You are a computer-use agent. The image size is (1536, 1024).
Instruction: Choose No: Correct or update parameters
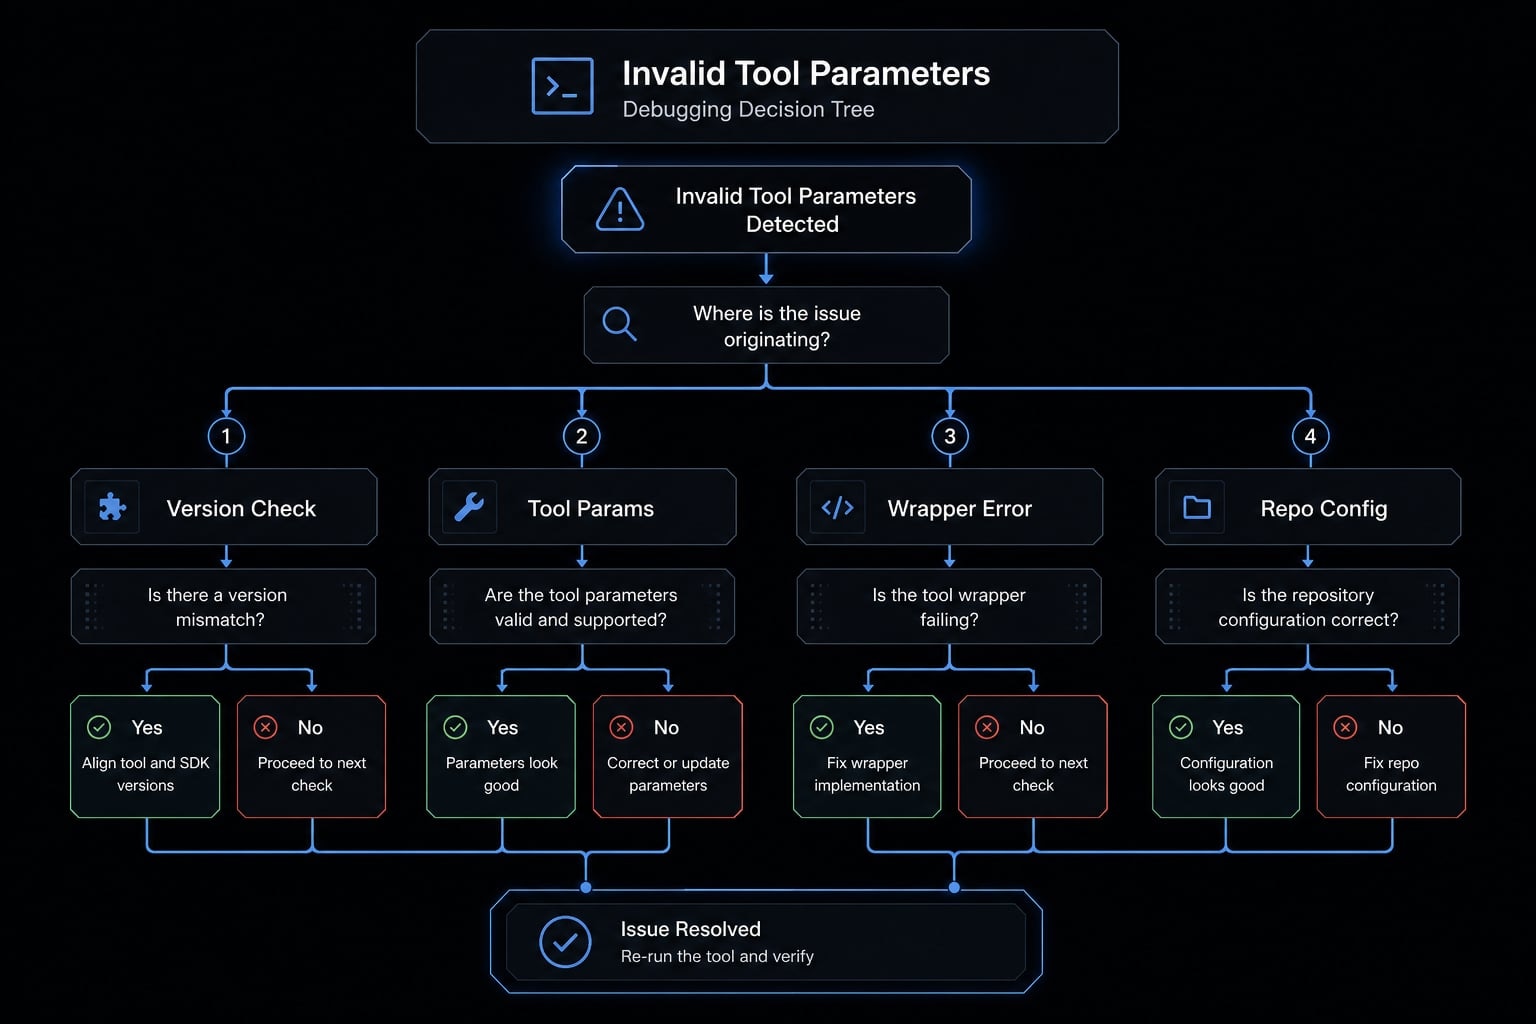pyautogui.click(x=668, y=757)
